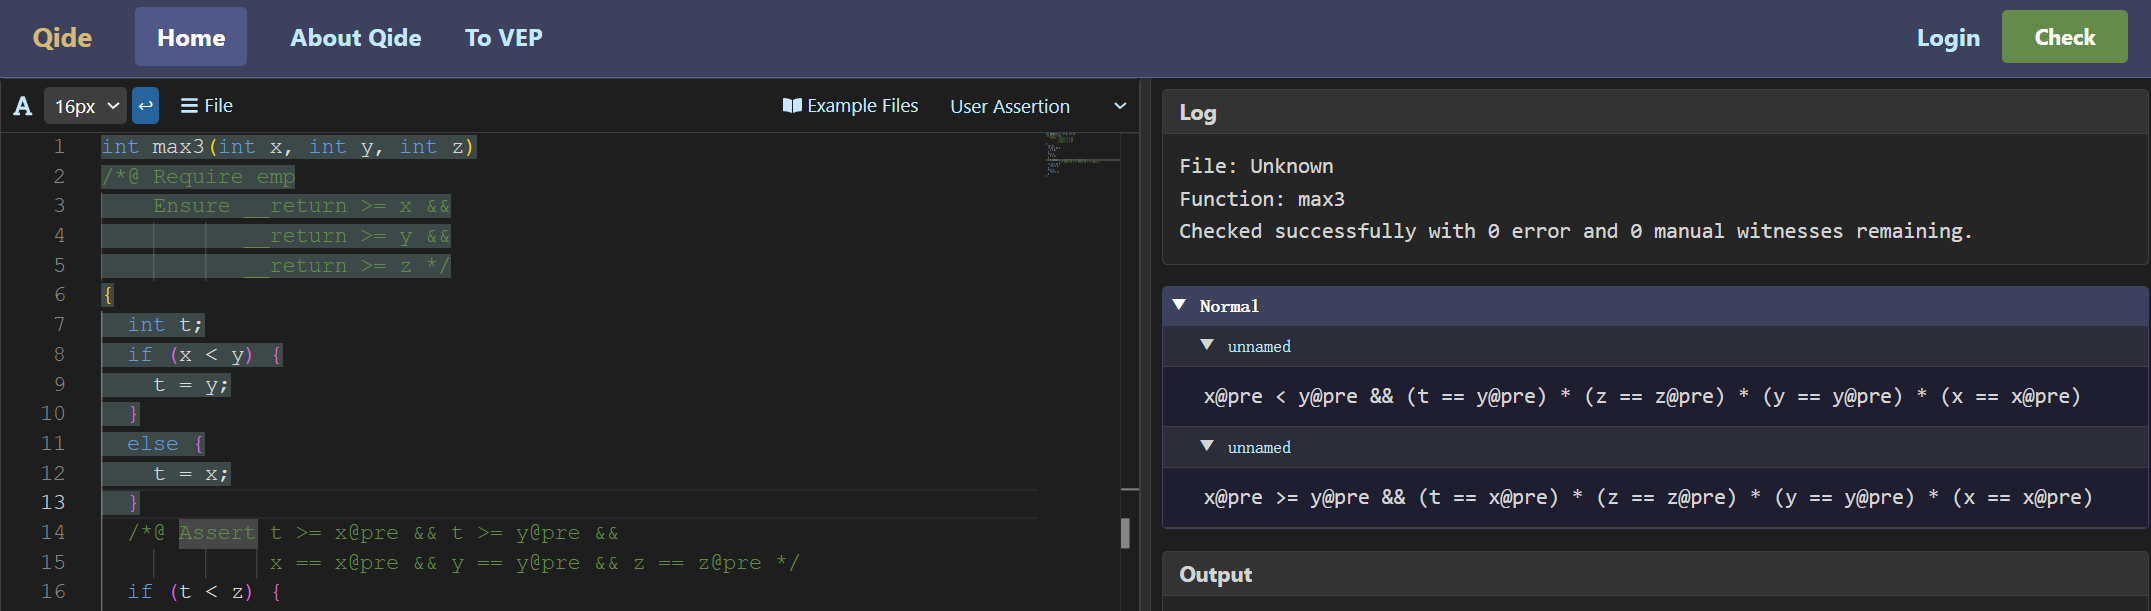Viewport: 2151px width, 611px height.
Task: Collapse the first unnamed assertion
Action: coord(1207,345)
